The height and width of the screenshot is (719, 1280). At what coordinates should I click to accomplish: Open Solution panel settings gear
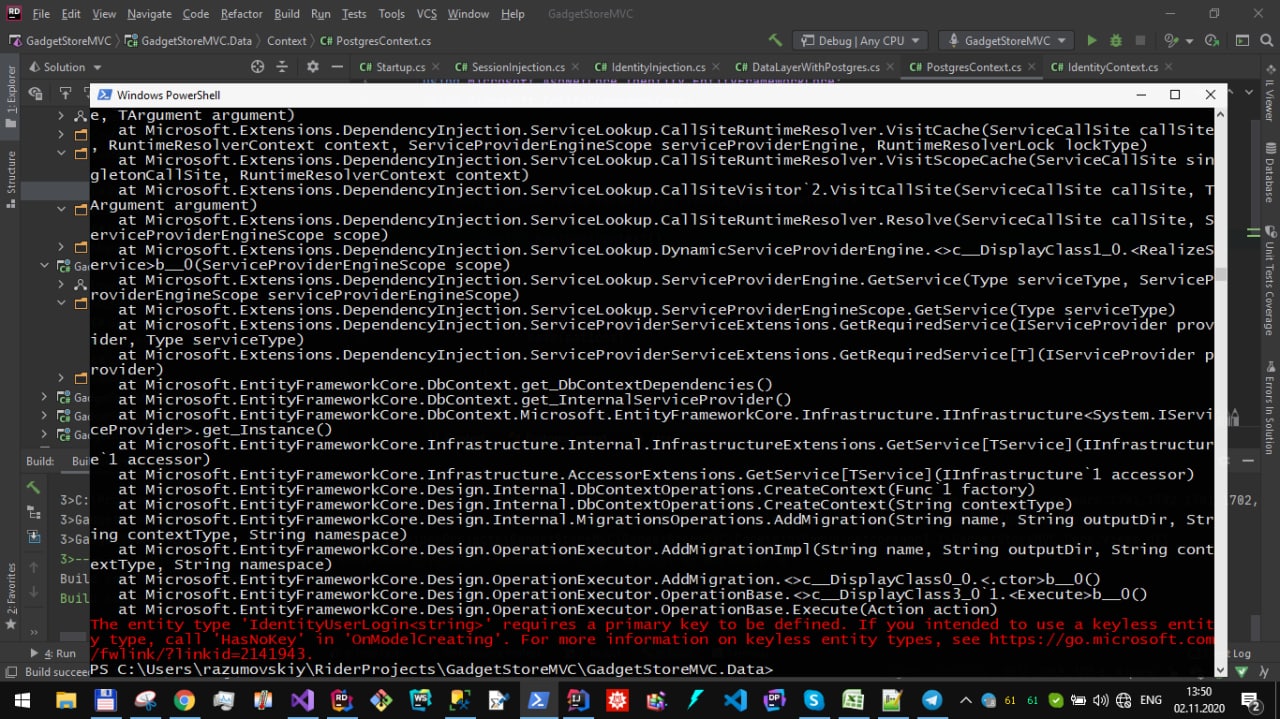(x=312, y=67)
